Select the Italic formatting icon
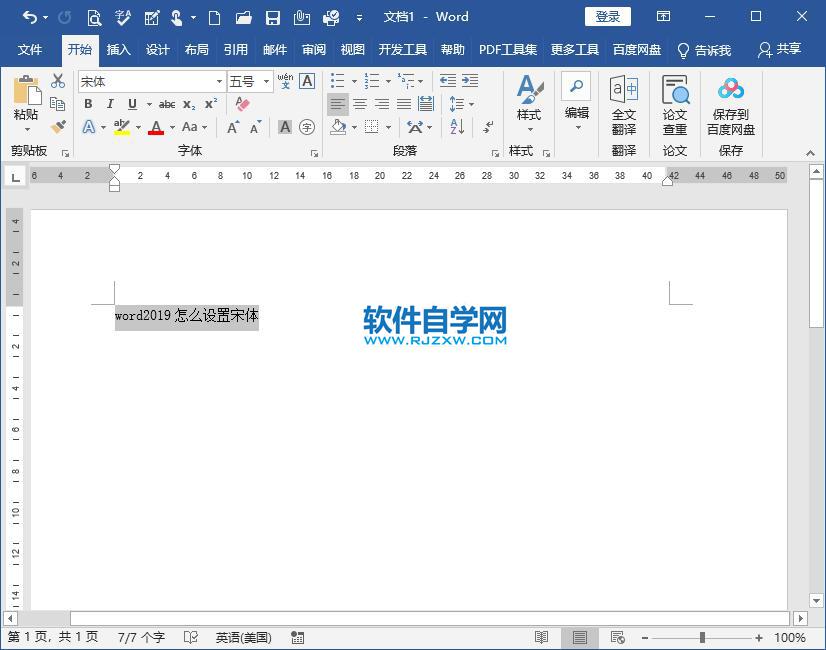 pos(110,104)
